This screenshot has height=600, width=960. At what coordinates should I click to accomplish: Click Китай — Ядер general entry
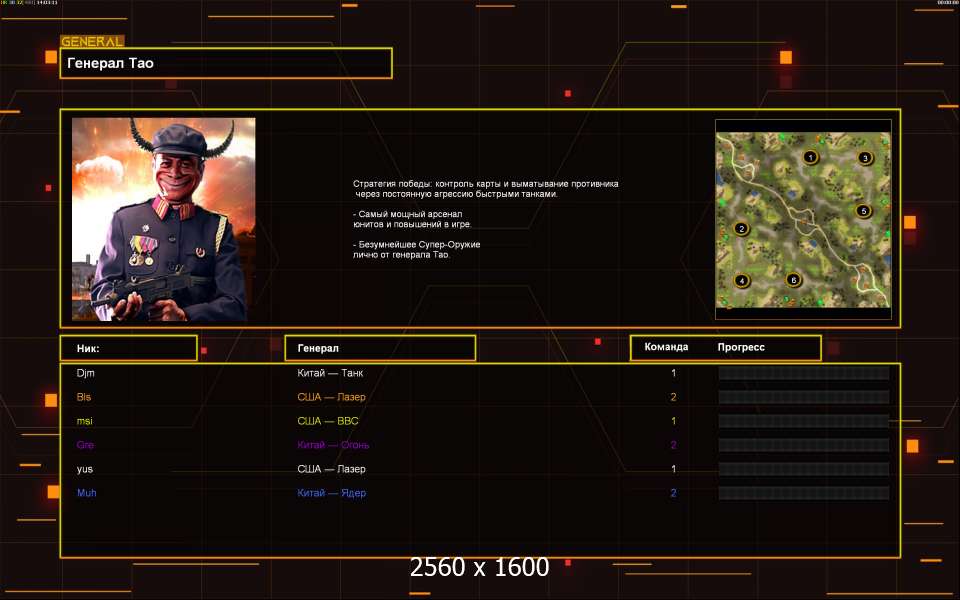(332, 493)
